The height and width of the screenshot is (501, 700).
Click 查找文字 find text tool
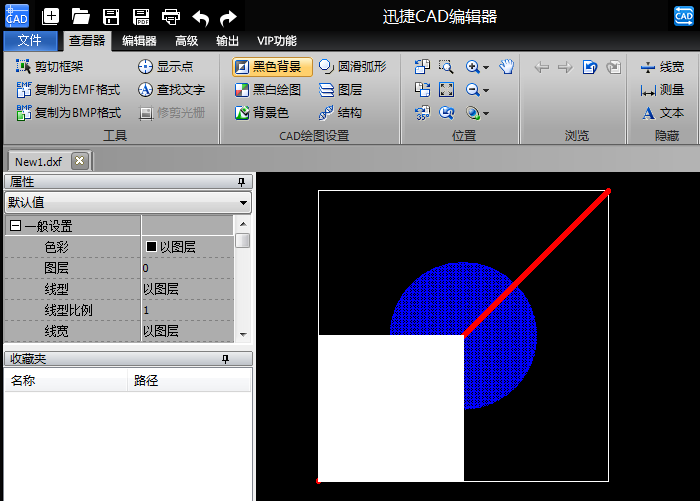(171, 90)
